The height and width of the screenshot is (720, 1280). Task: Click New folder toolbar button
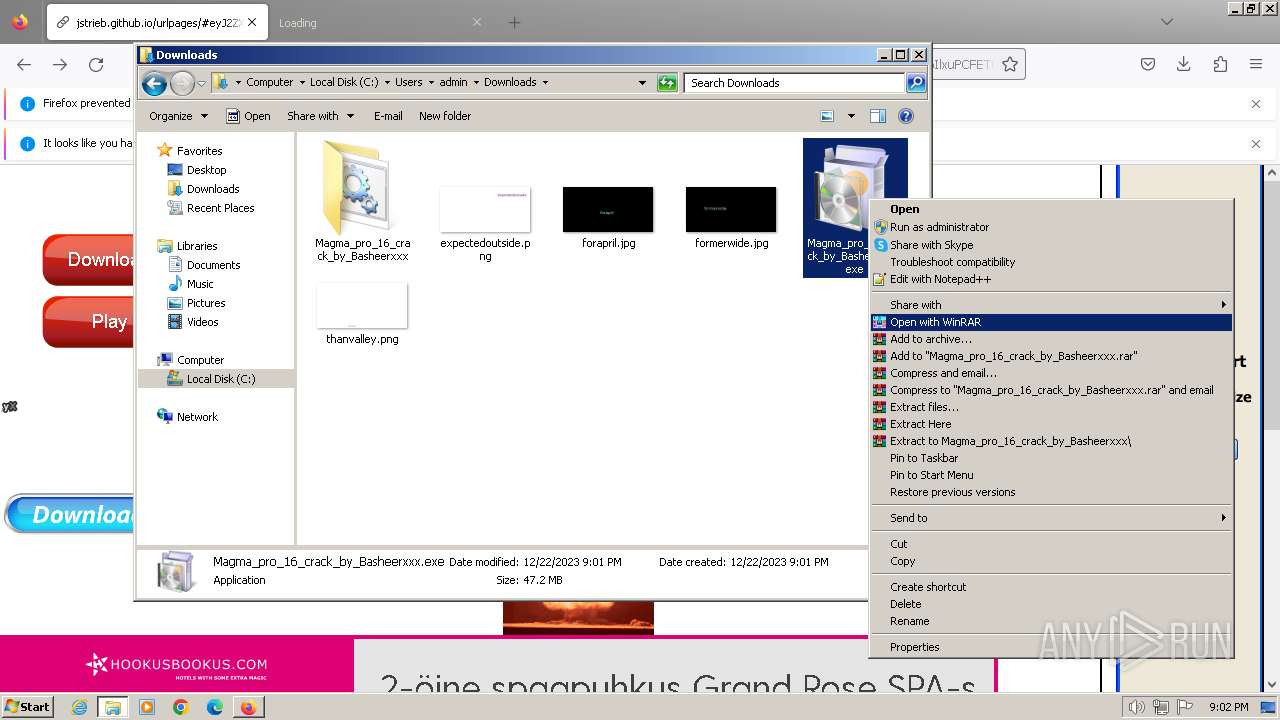445,116
